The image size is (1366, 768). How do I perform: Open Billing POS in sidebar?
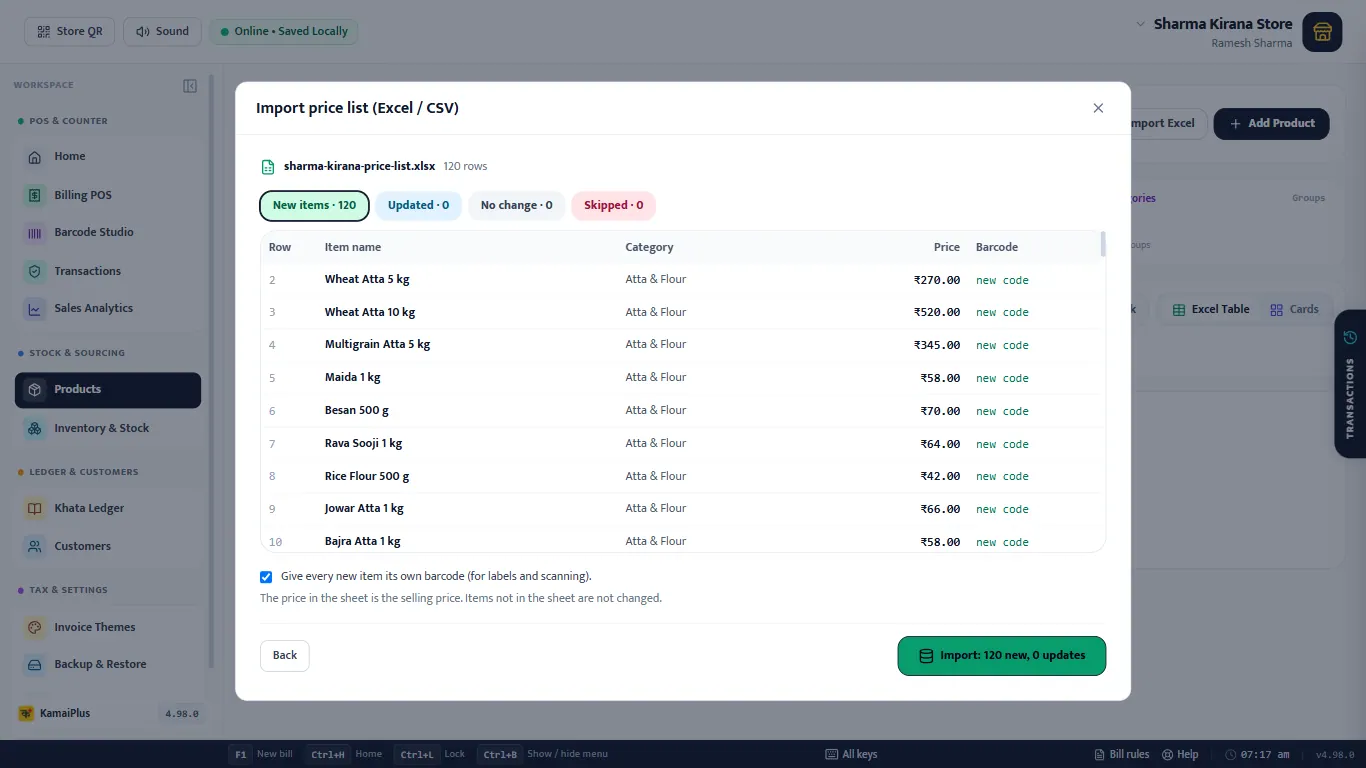click(108, 195)
